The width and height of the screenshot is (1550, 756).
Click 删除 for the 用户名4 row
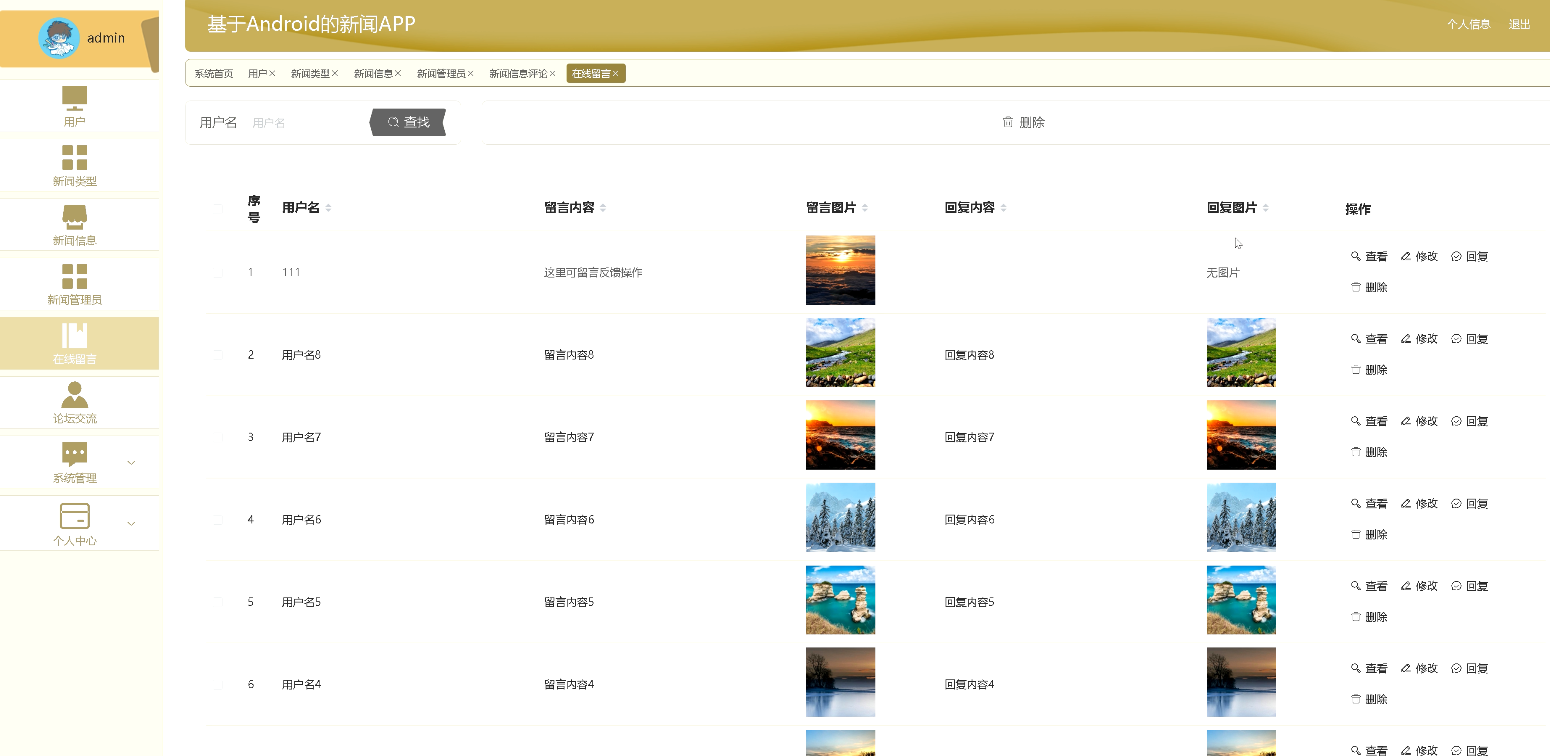tap(1369, 699)
